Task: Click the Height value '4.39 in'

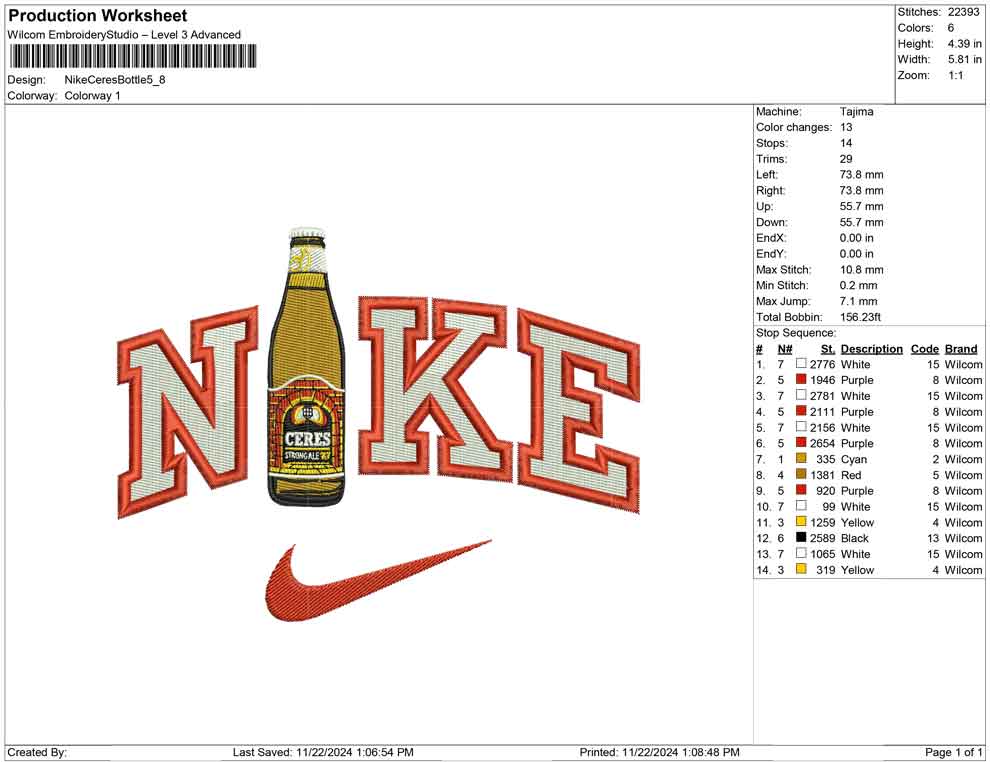Action: click(x=964, y=44)
